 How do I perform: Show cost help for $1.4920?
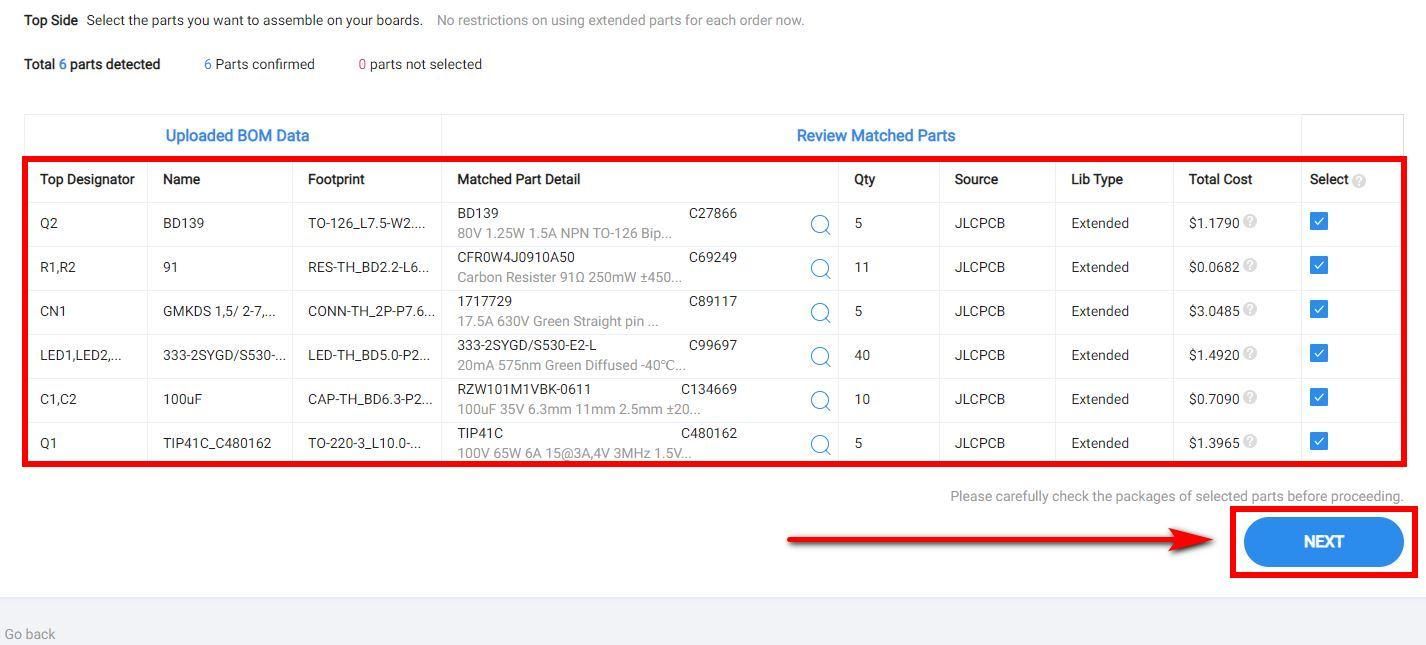(x=1250, y=354)
